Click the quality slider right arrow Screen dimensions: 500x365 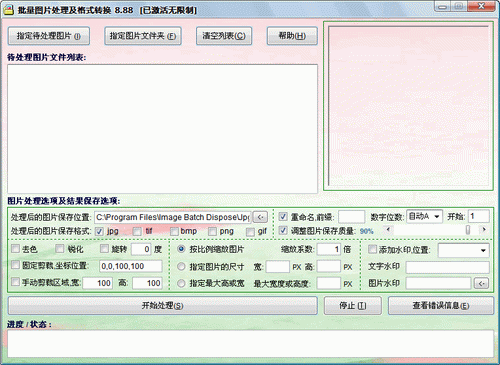[484, 230]
